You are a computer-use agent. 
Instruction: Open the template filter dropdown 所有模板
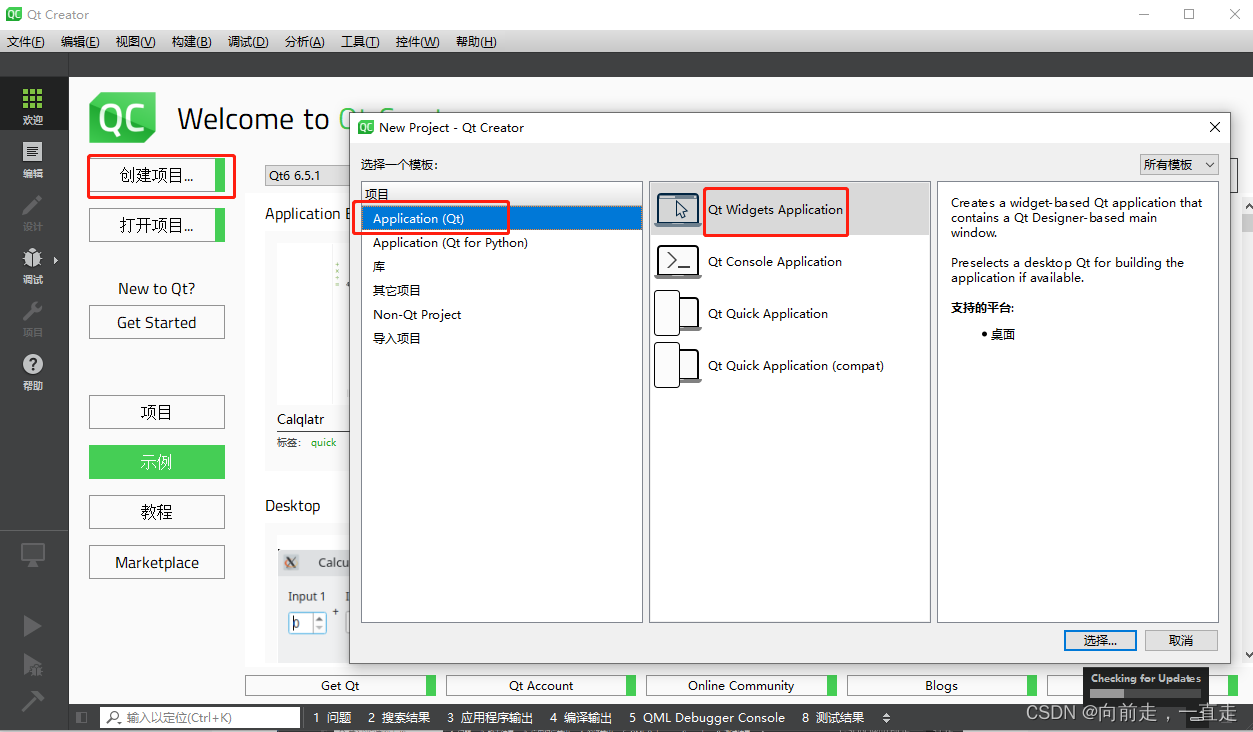point(1179,164)
